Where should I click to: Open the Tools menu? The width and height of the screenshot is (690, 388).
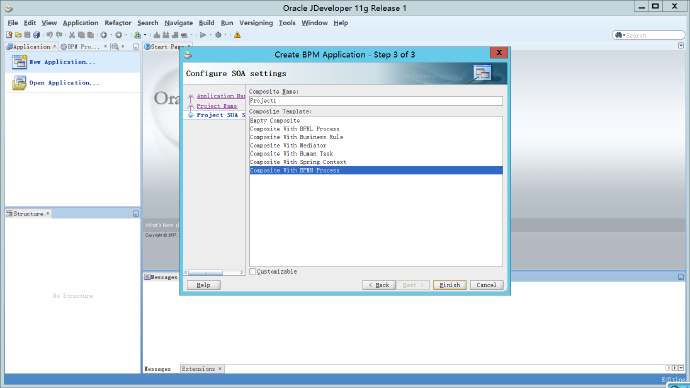286,22
